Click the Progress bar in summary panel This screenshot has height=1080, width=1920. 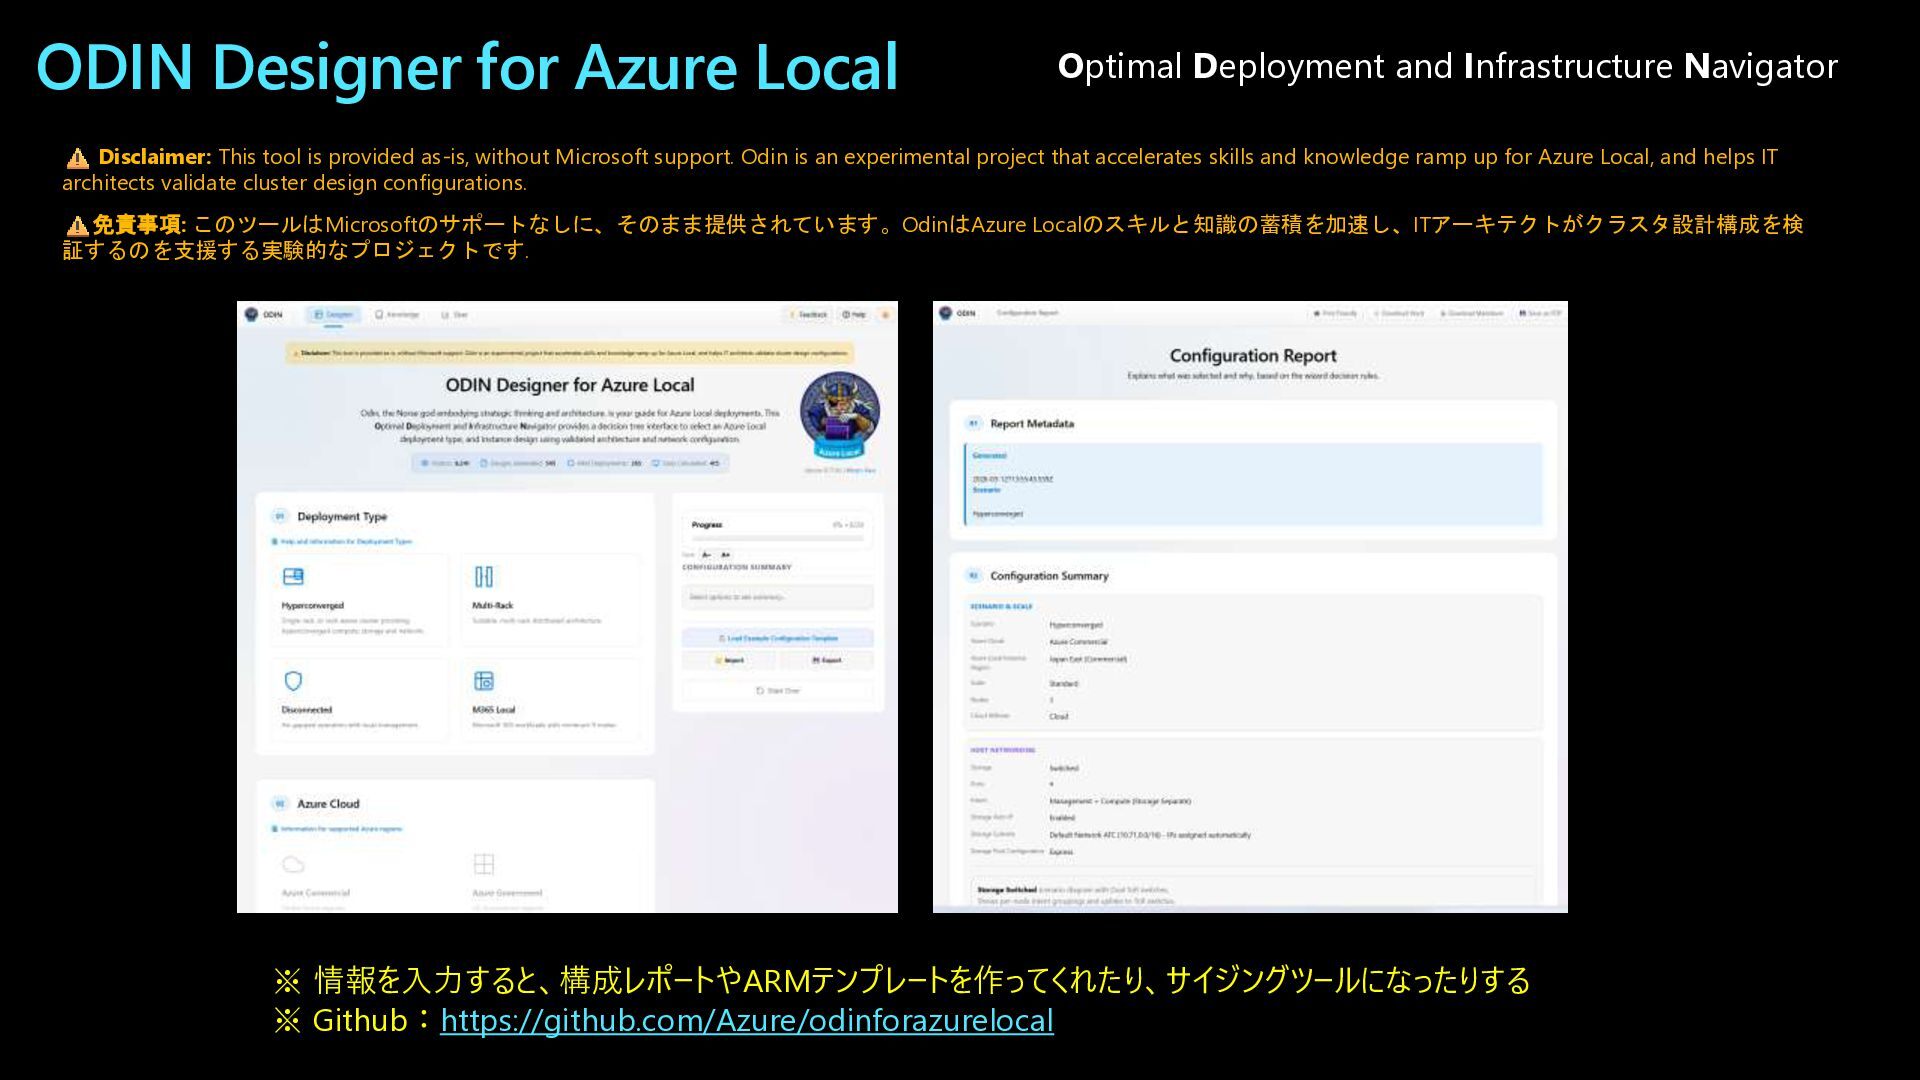[x=777, y=538]
